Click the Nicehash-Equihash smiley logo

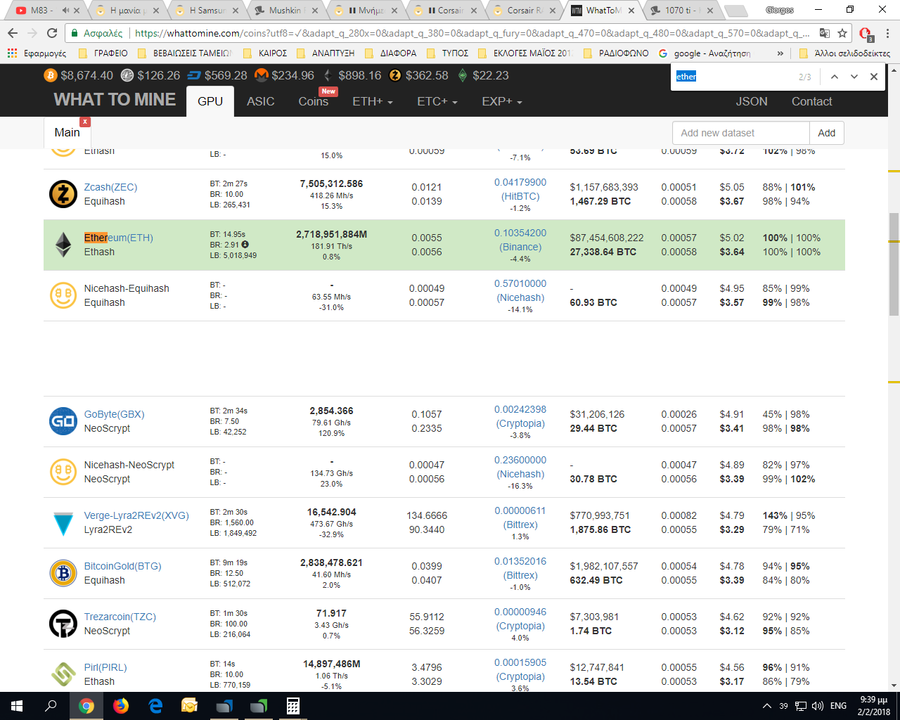click(x=63, y=295)
